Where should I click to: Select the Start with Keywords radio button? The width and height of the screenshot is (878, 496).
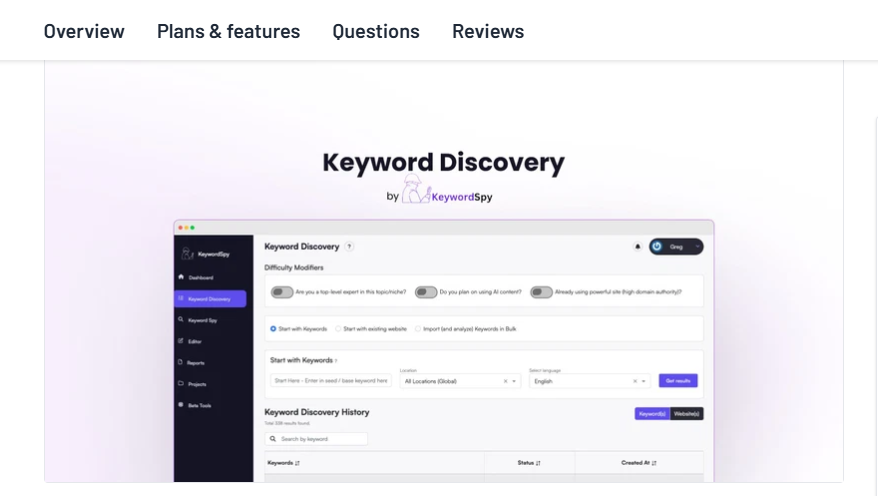point(273,329)
